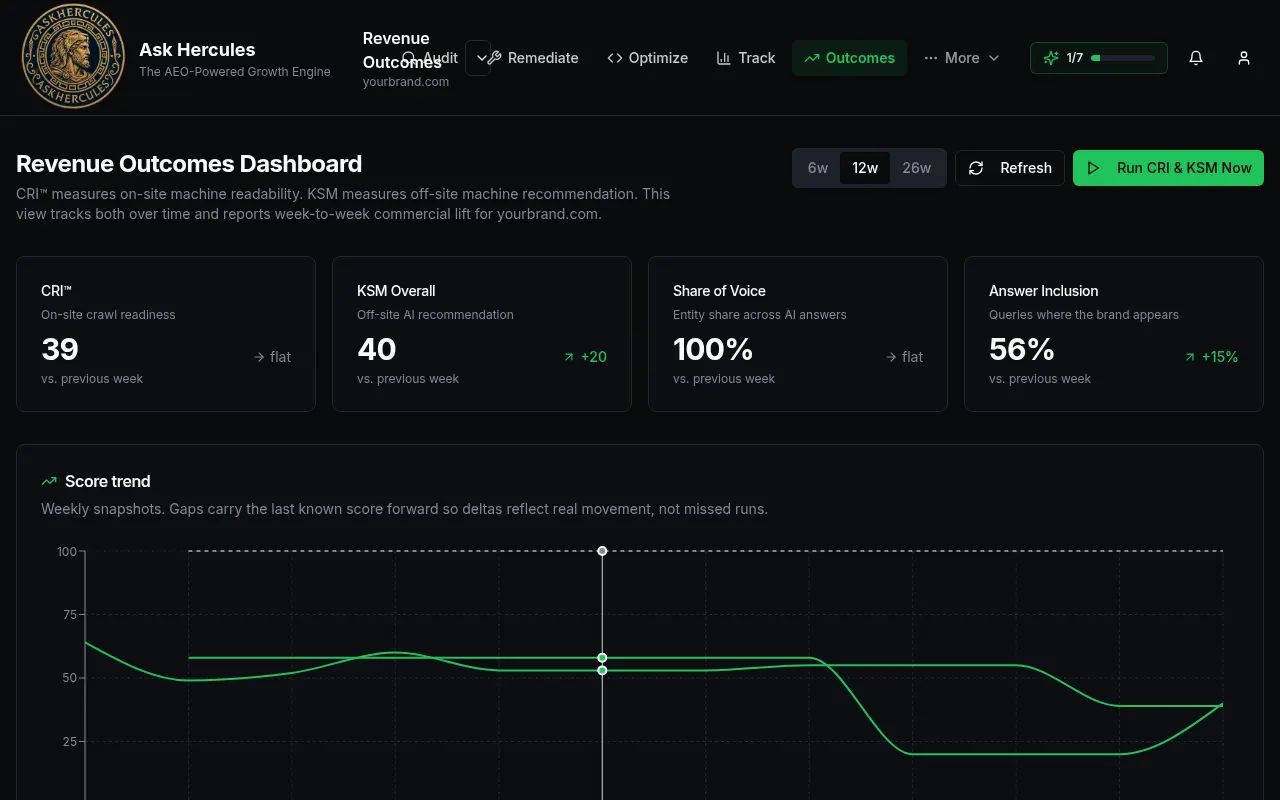Click the sparkle icon in the 1/7 badge
Viewport: 1280px width, 800px height.
click(1051, 58)
